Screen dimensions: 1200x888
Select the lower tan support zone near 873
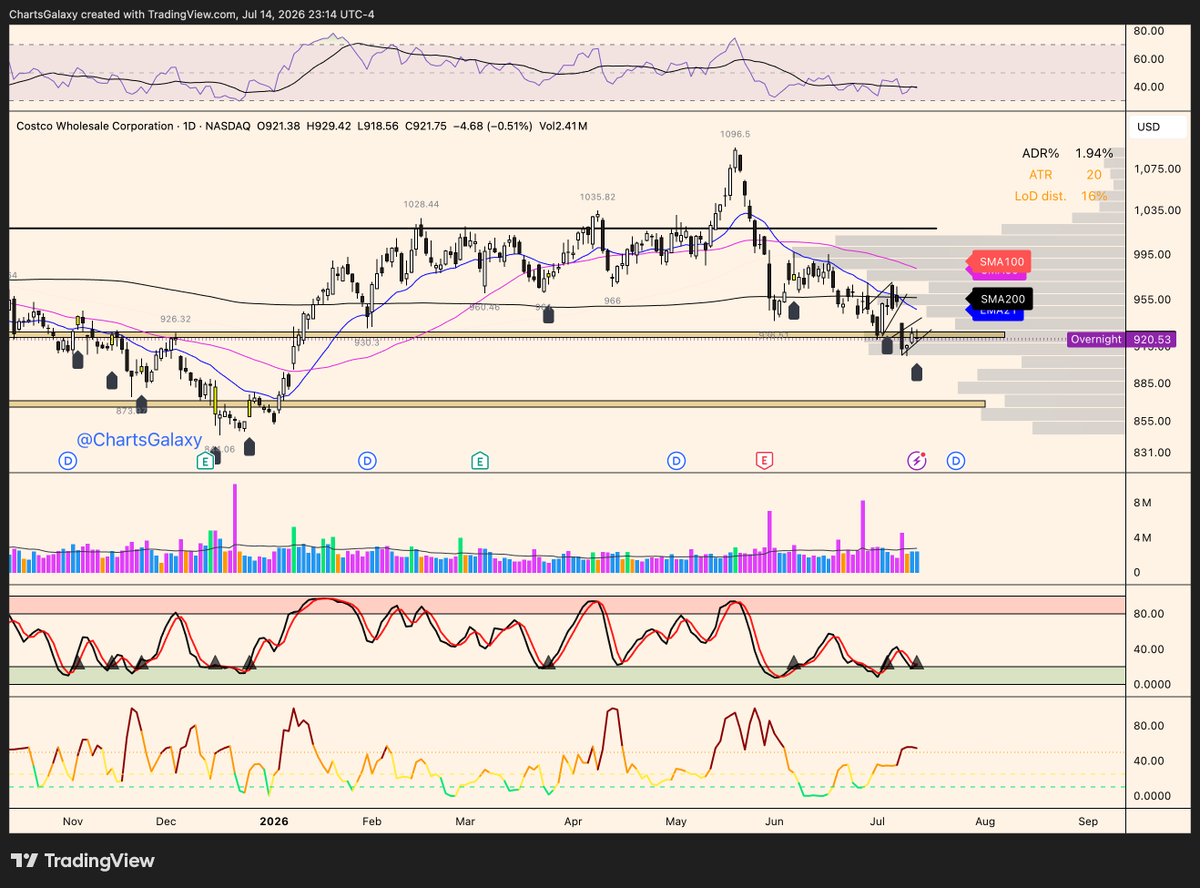point(497,404)
